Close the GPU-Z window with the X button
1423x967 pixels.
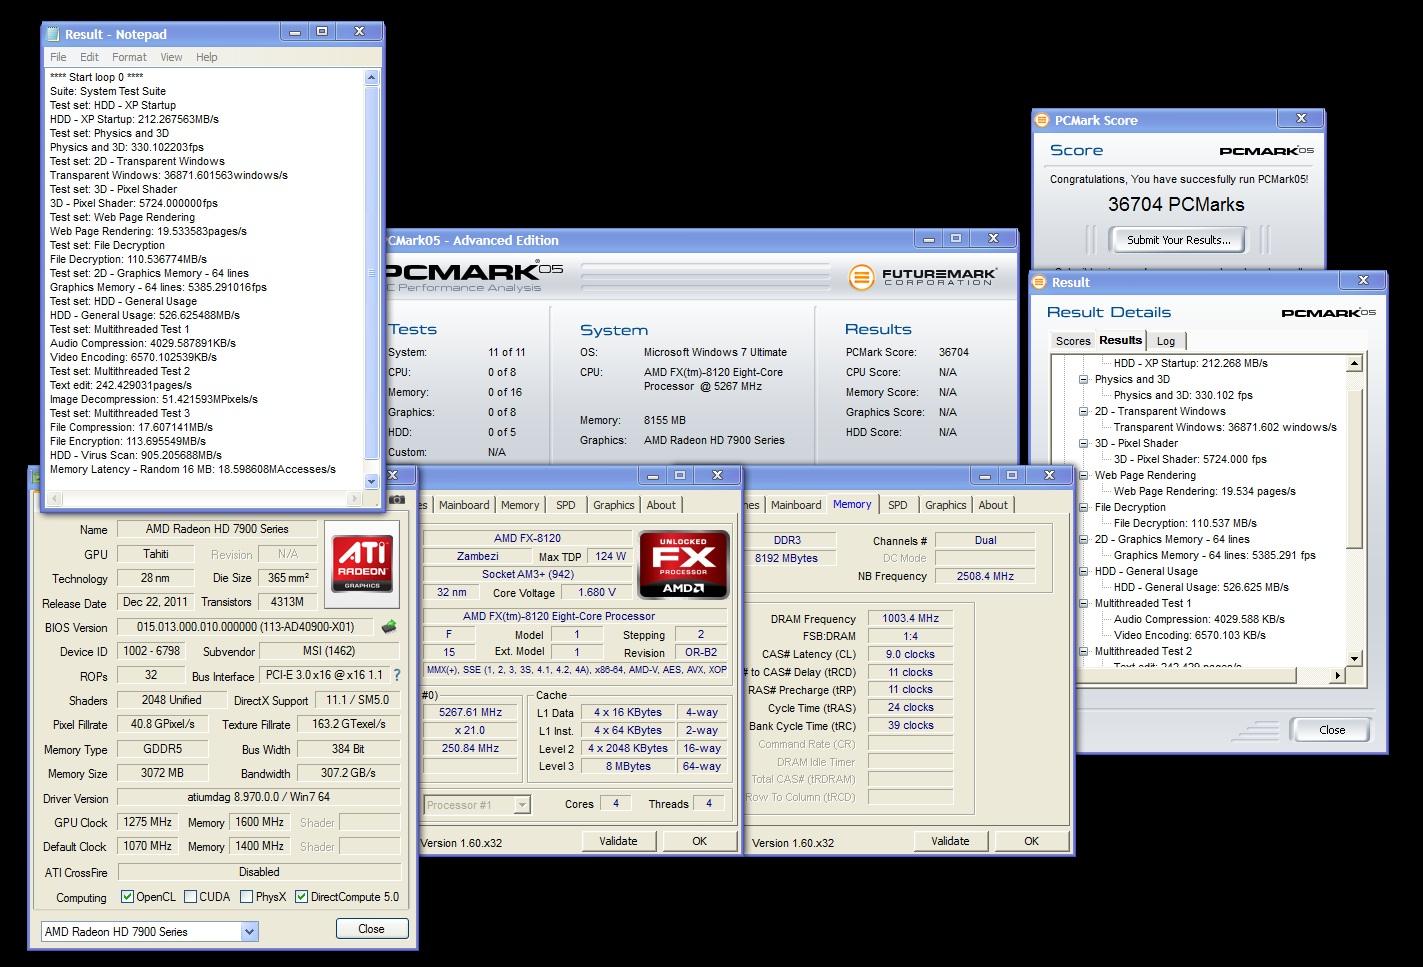click(x=392, y=474)
